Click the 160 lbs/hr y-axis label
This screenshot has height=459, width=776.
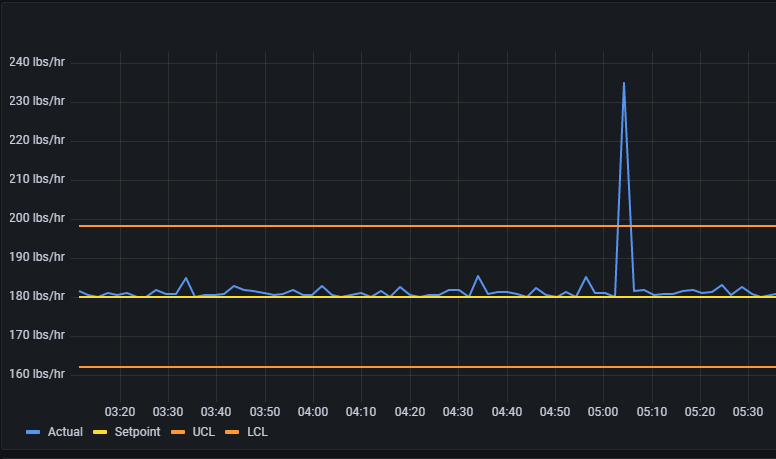(37, 374)
